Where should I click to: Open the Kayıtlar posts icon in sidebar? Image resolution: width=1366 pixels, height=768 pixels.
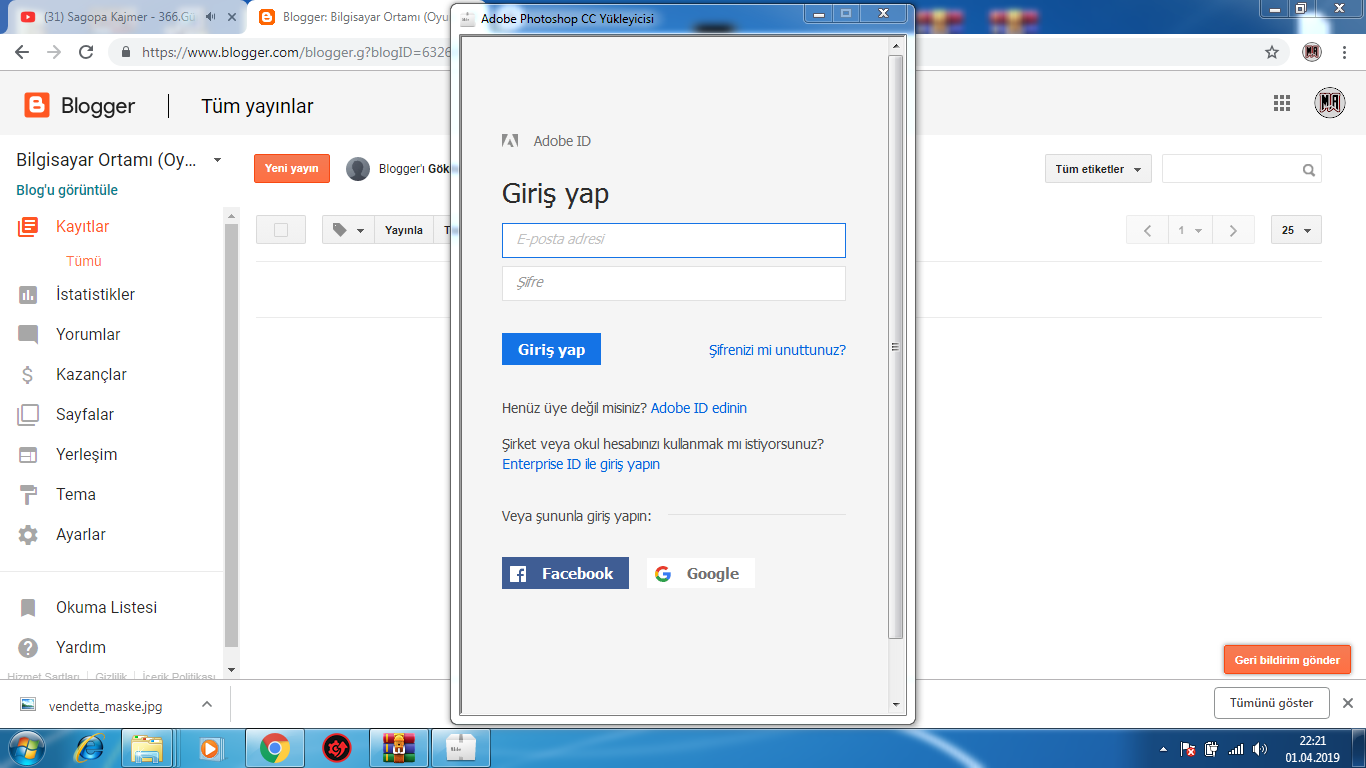(x=28, y=227)
